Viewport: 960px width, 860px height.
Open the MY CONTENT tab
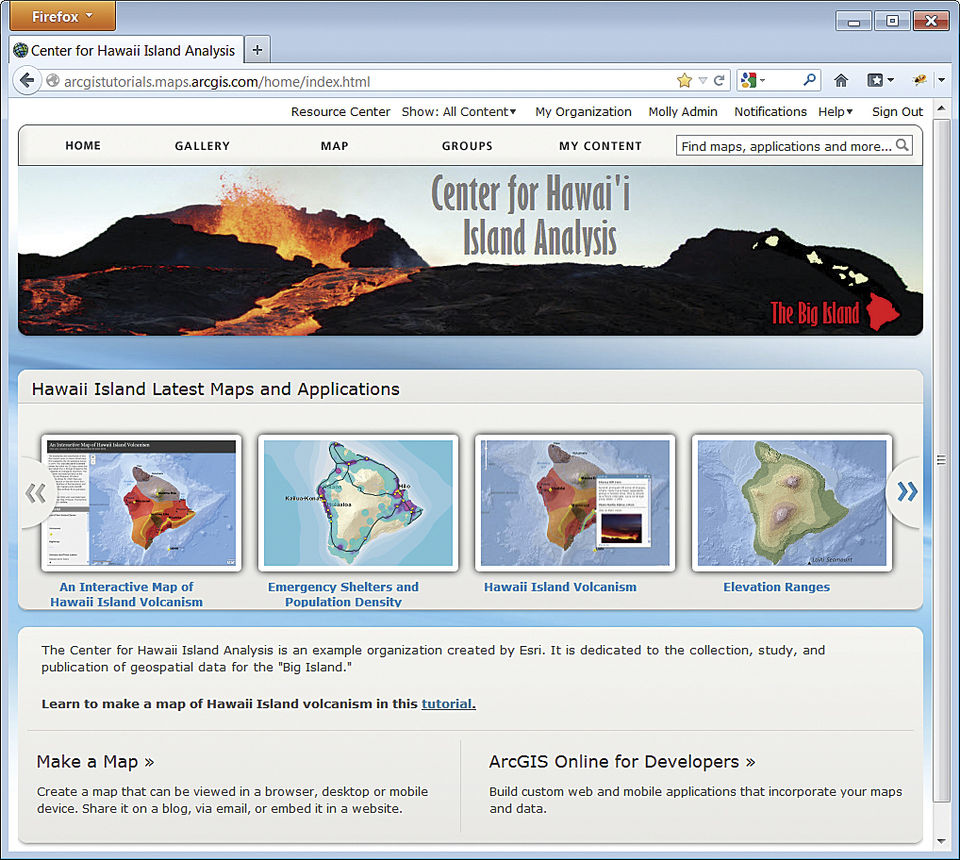pos(600,146)
